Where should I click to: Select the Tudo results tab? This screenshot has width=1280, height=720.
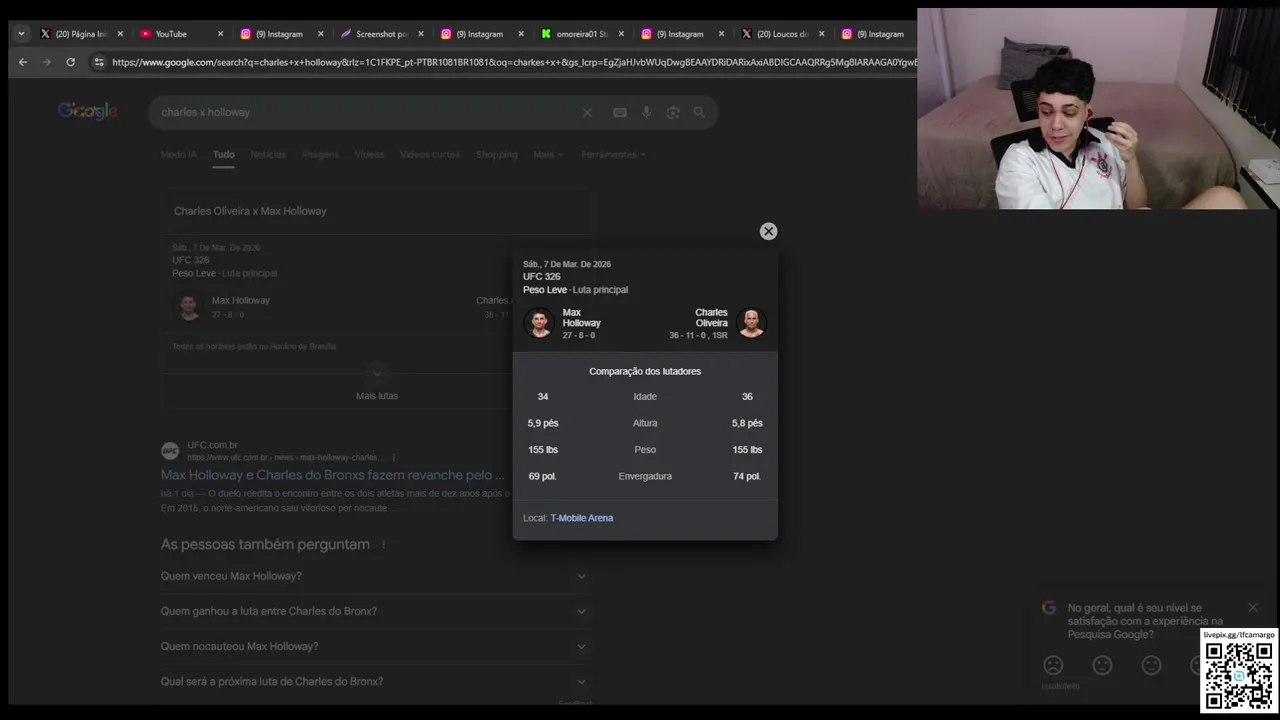(223, 155)
